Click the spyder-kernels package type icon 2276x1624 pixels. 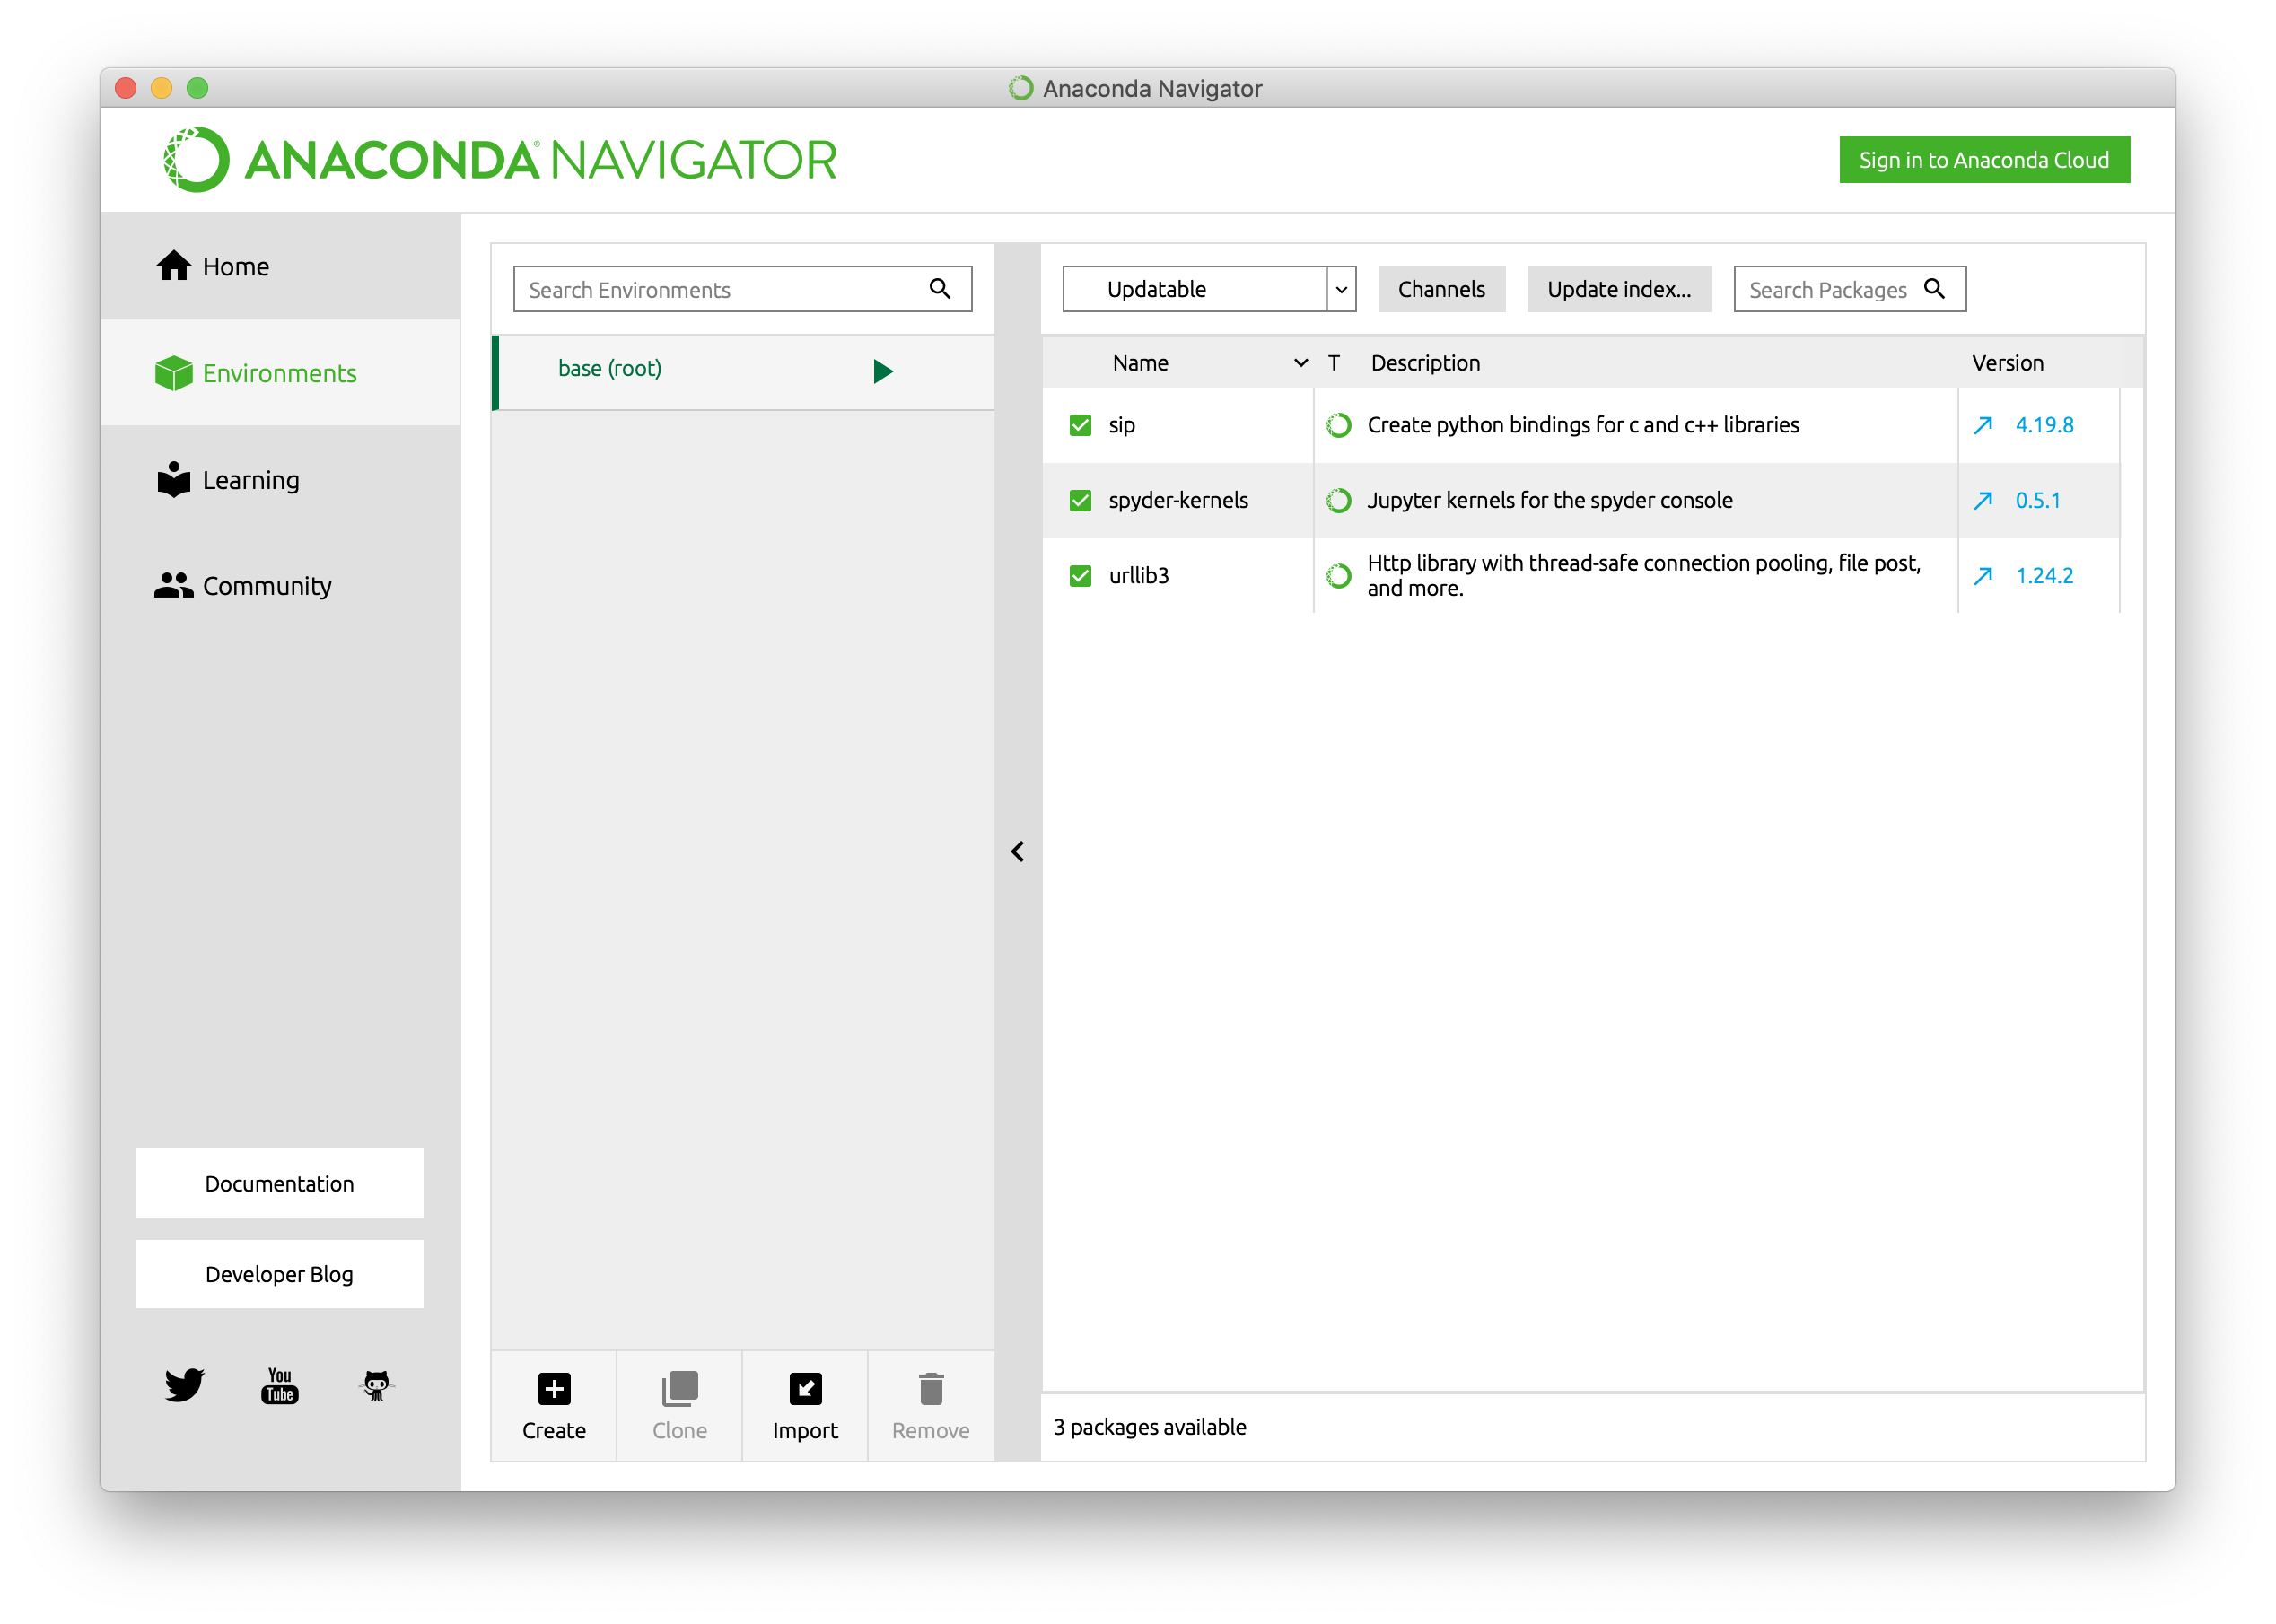click(x=1338, y=500)
